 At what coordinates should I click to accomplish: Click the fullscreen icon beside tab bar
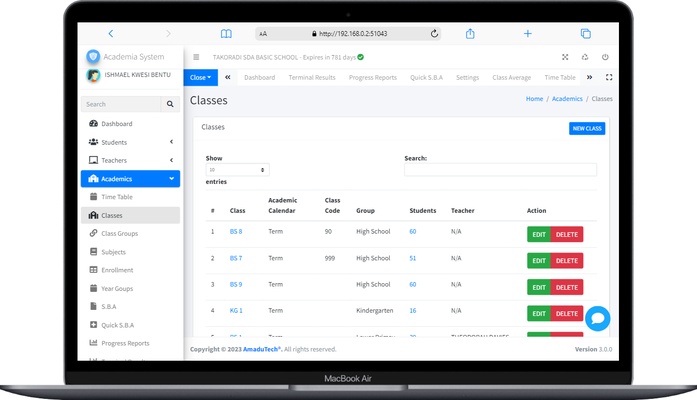click(x=609, y=77)
